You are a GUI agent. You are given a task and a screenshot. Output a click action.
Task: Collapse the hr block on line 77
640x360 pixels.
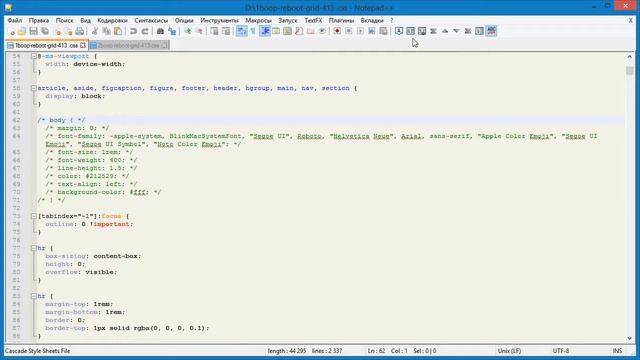point(34,248)
